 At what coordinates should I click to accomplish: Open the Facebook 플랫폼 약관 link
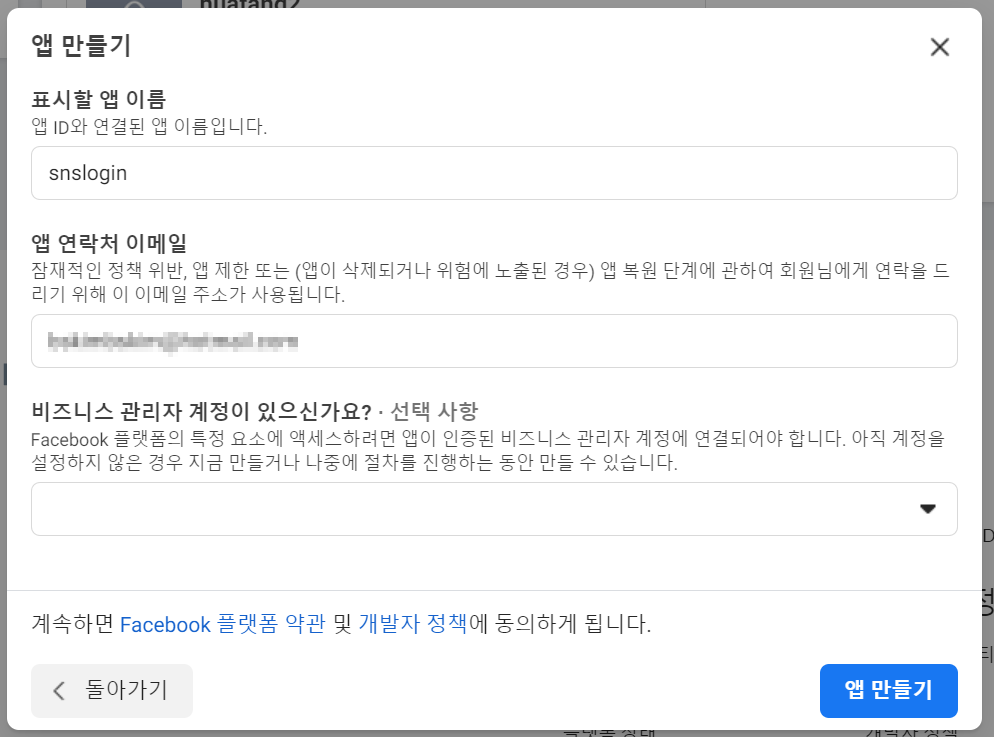(x=223, y=624)
